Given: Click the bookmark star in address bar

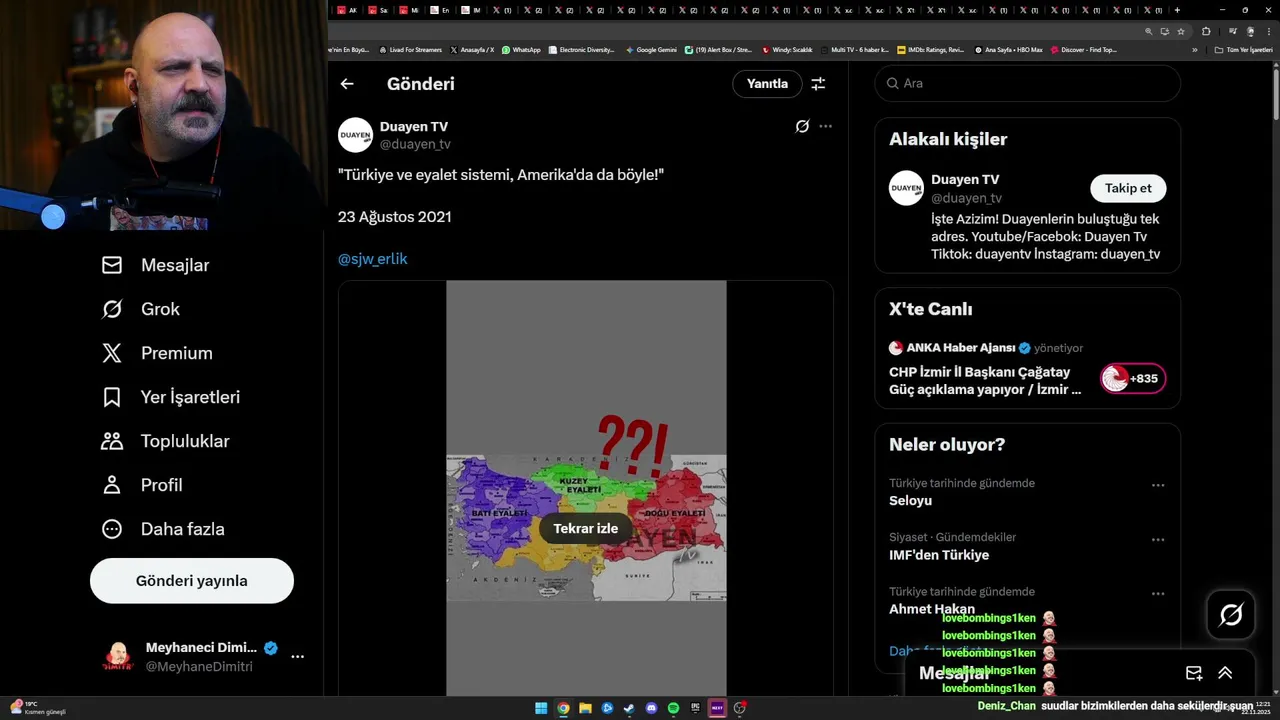Looking at the screenshot, I should [1181, 31].
